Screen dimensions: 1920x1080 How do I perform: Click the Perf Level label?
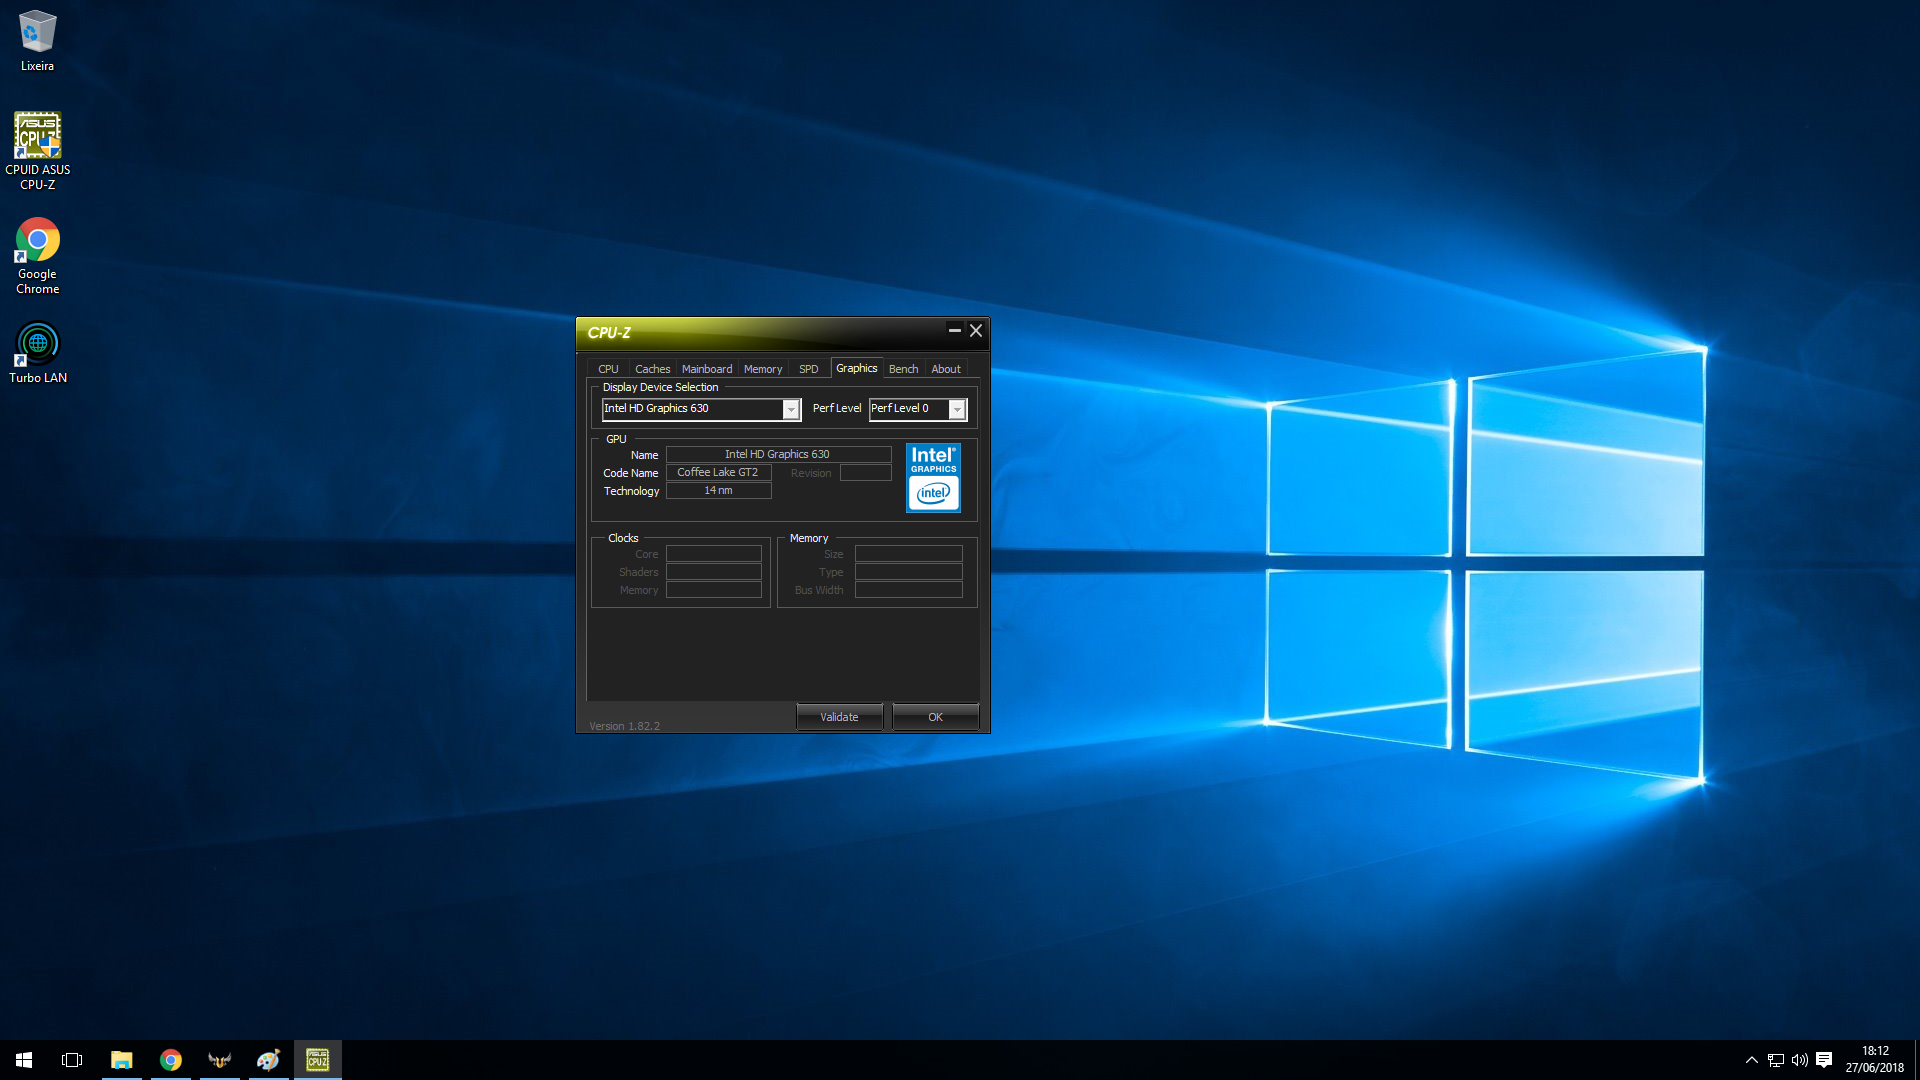click(x=837, y=408)
